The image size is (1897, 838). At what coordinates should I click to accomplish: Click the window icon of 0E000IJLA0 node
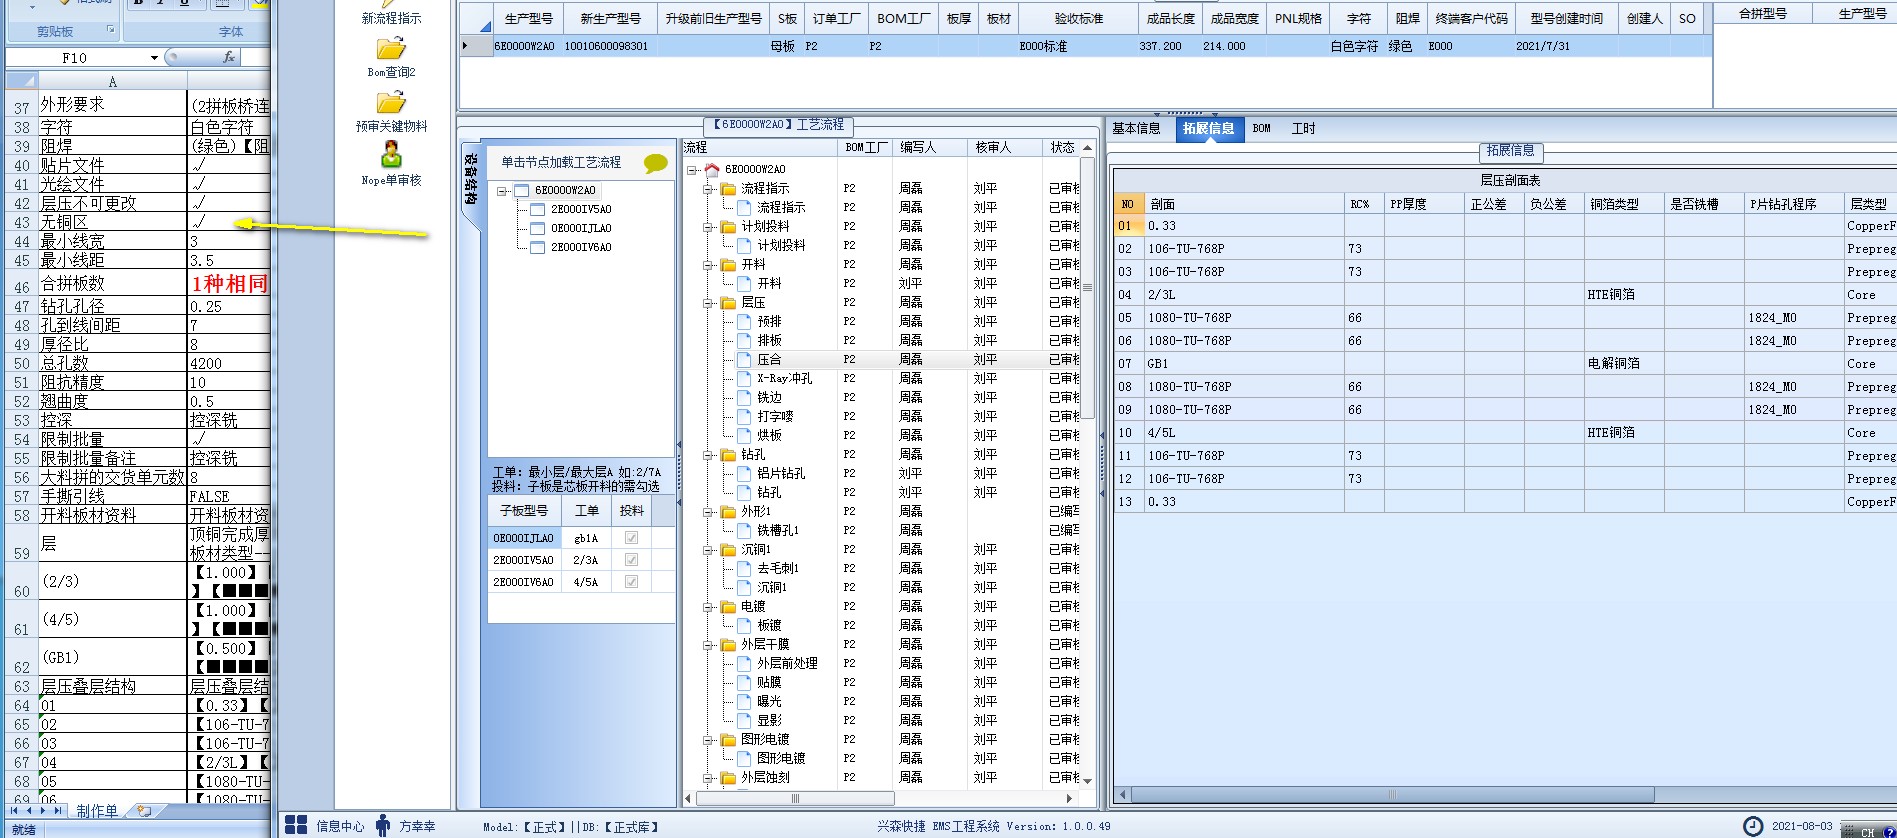(538, 229)
